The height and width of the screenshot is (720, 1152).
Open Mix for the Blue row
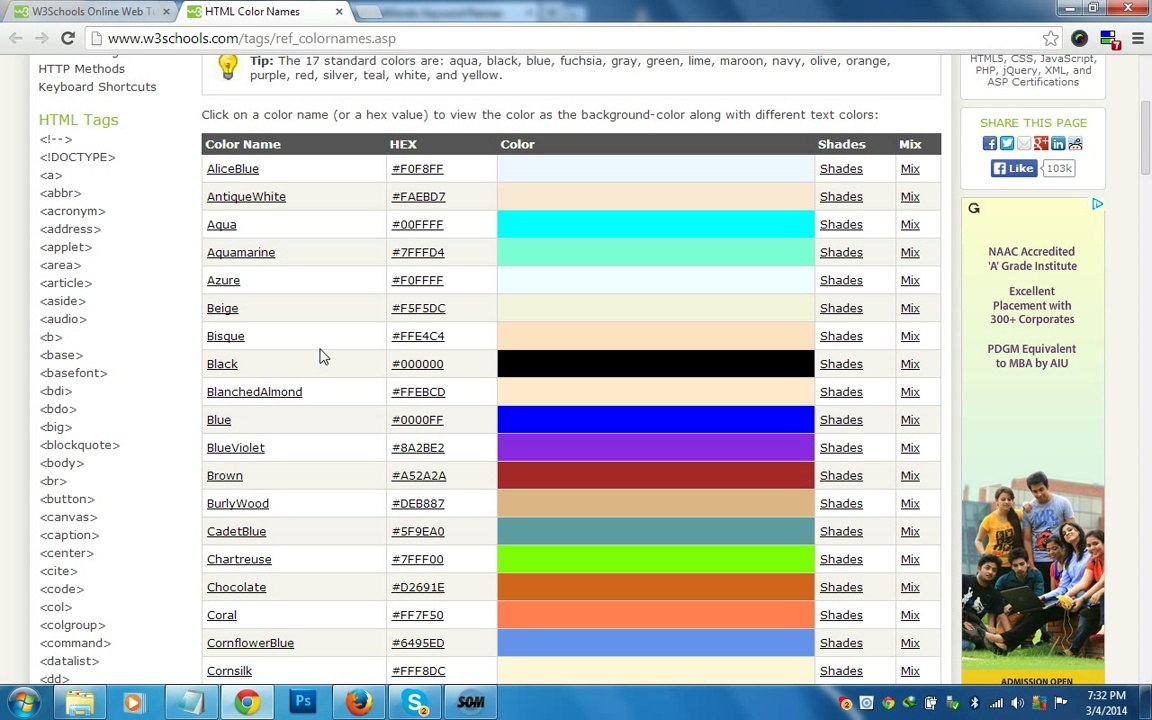point(910,420)
